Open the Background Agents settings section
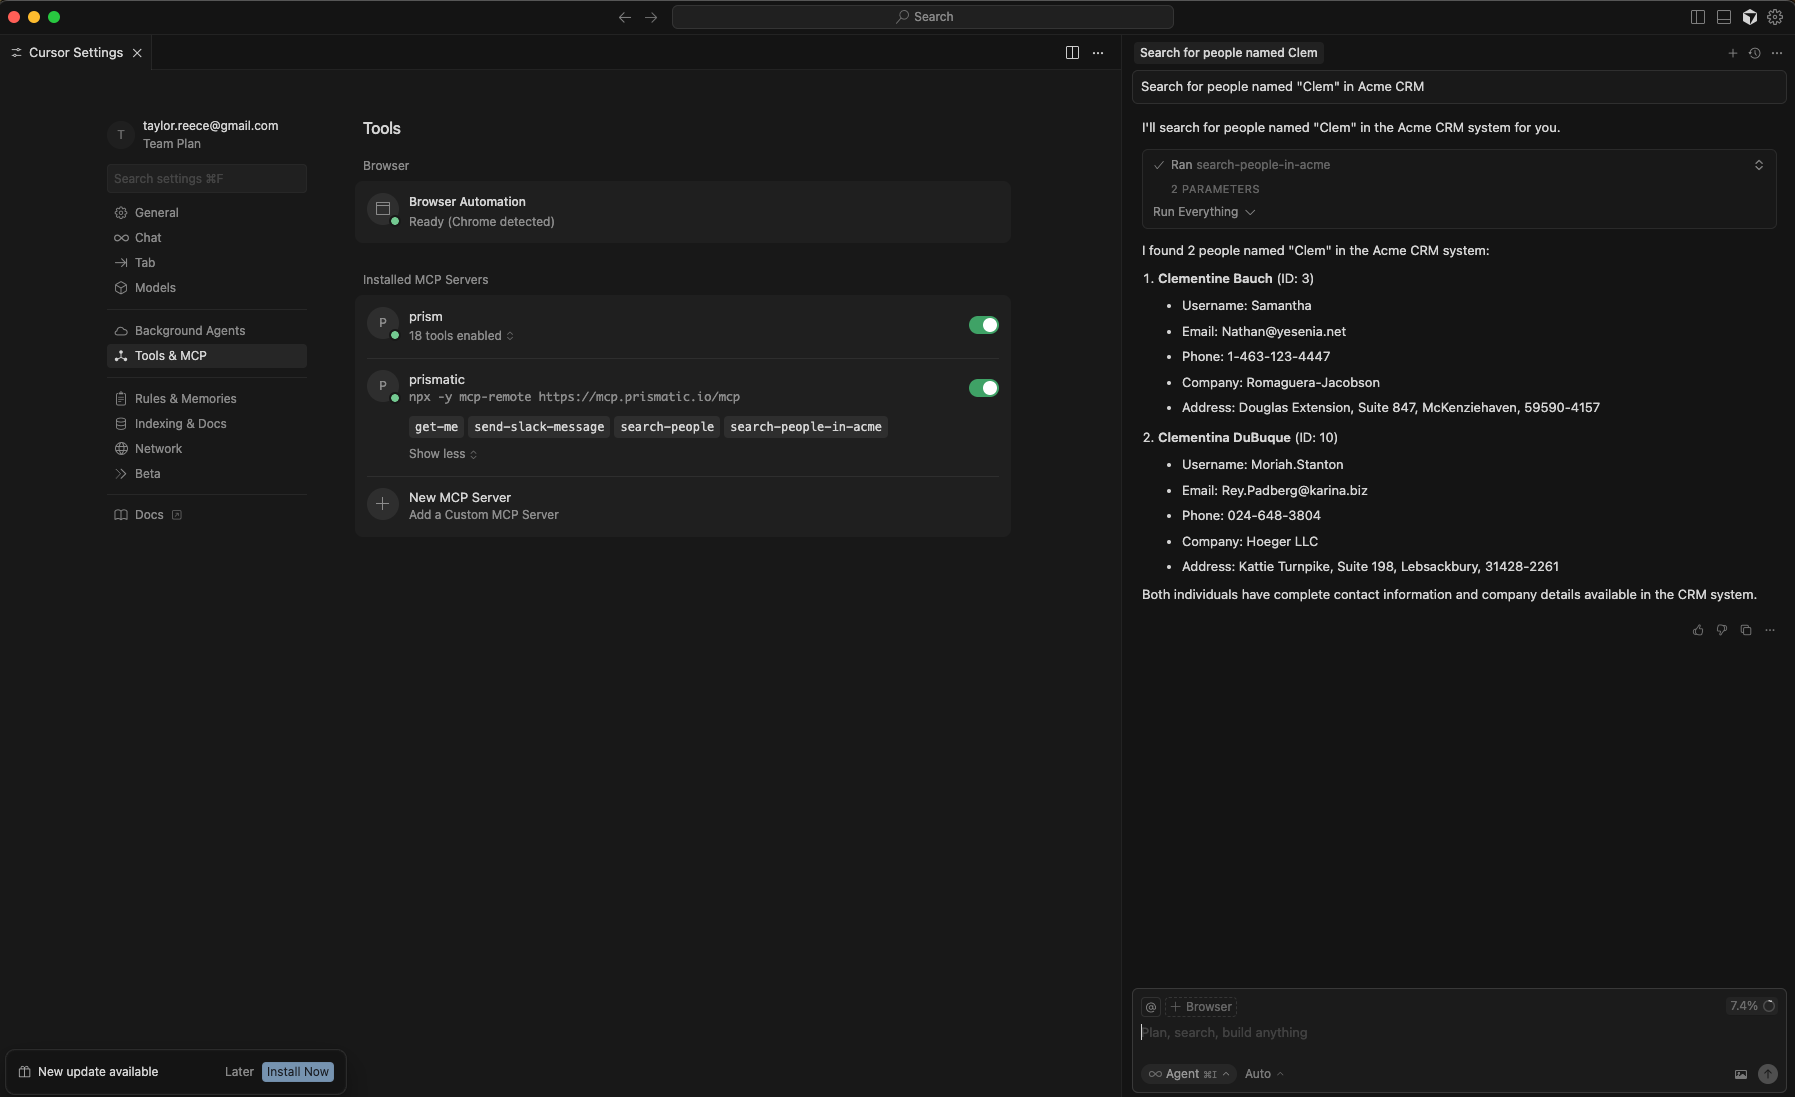Viewport: 1795px width, 1097px height. (x=190, y=330)
